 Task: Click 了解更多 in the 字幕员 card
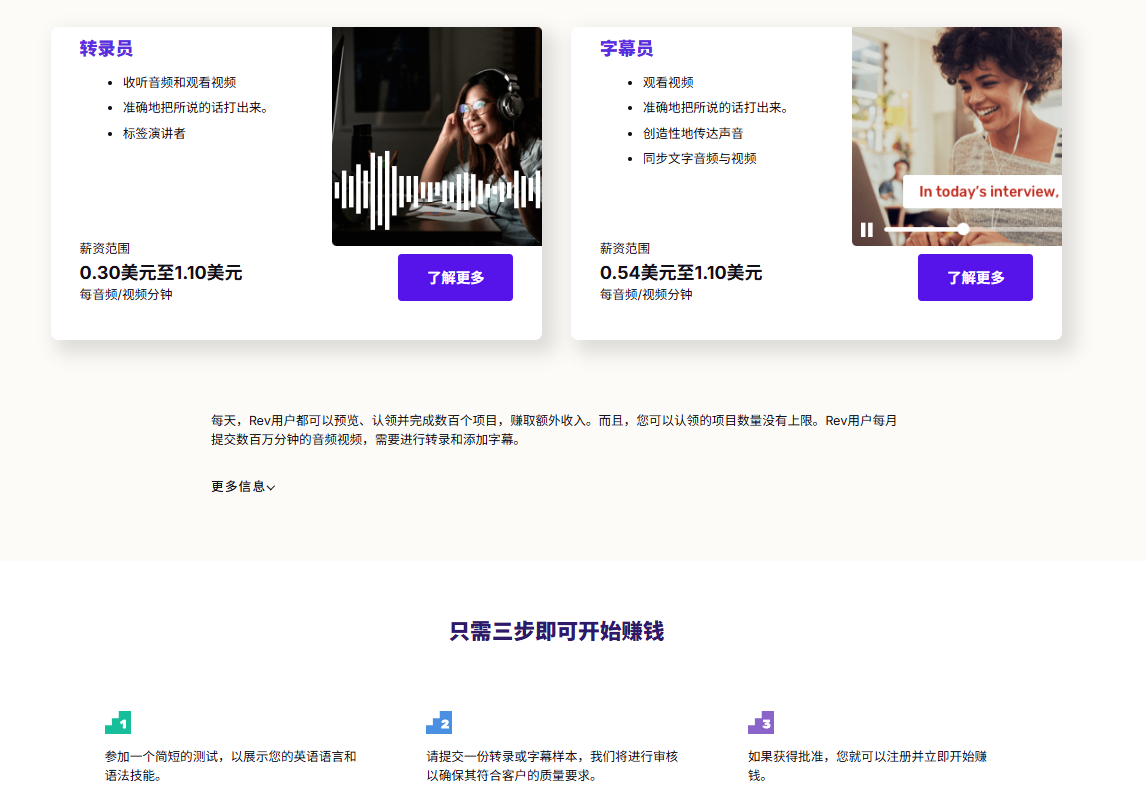(x=975, y=277)
